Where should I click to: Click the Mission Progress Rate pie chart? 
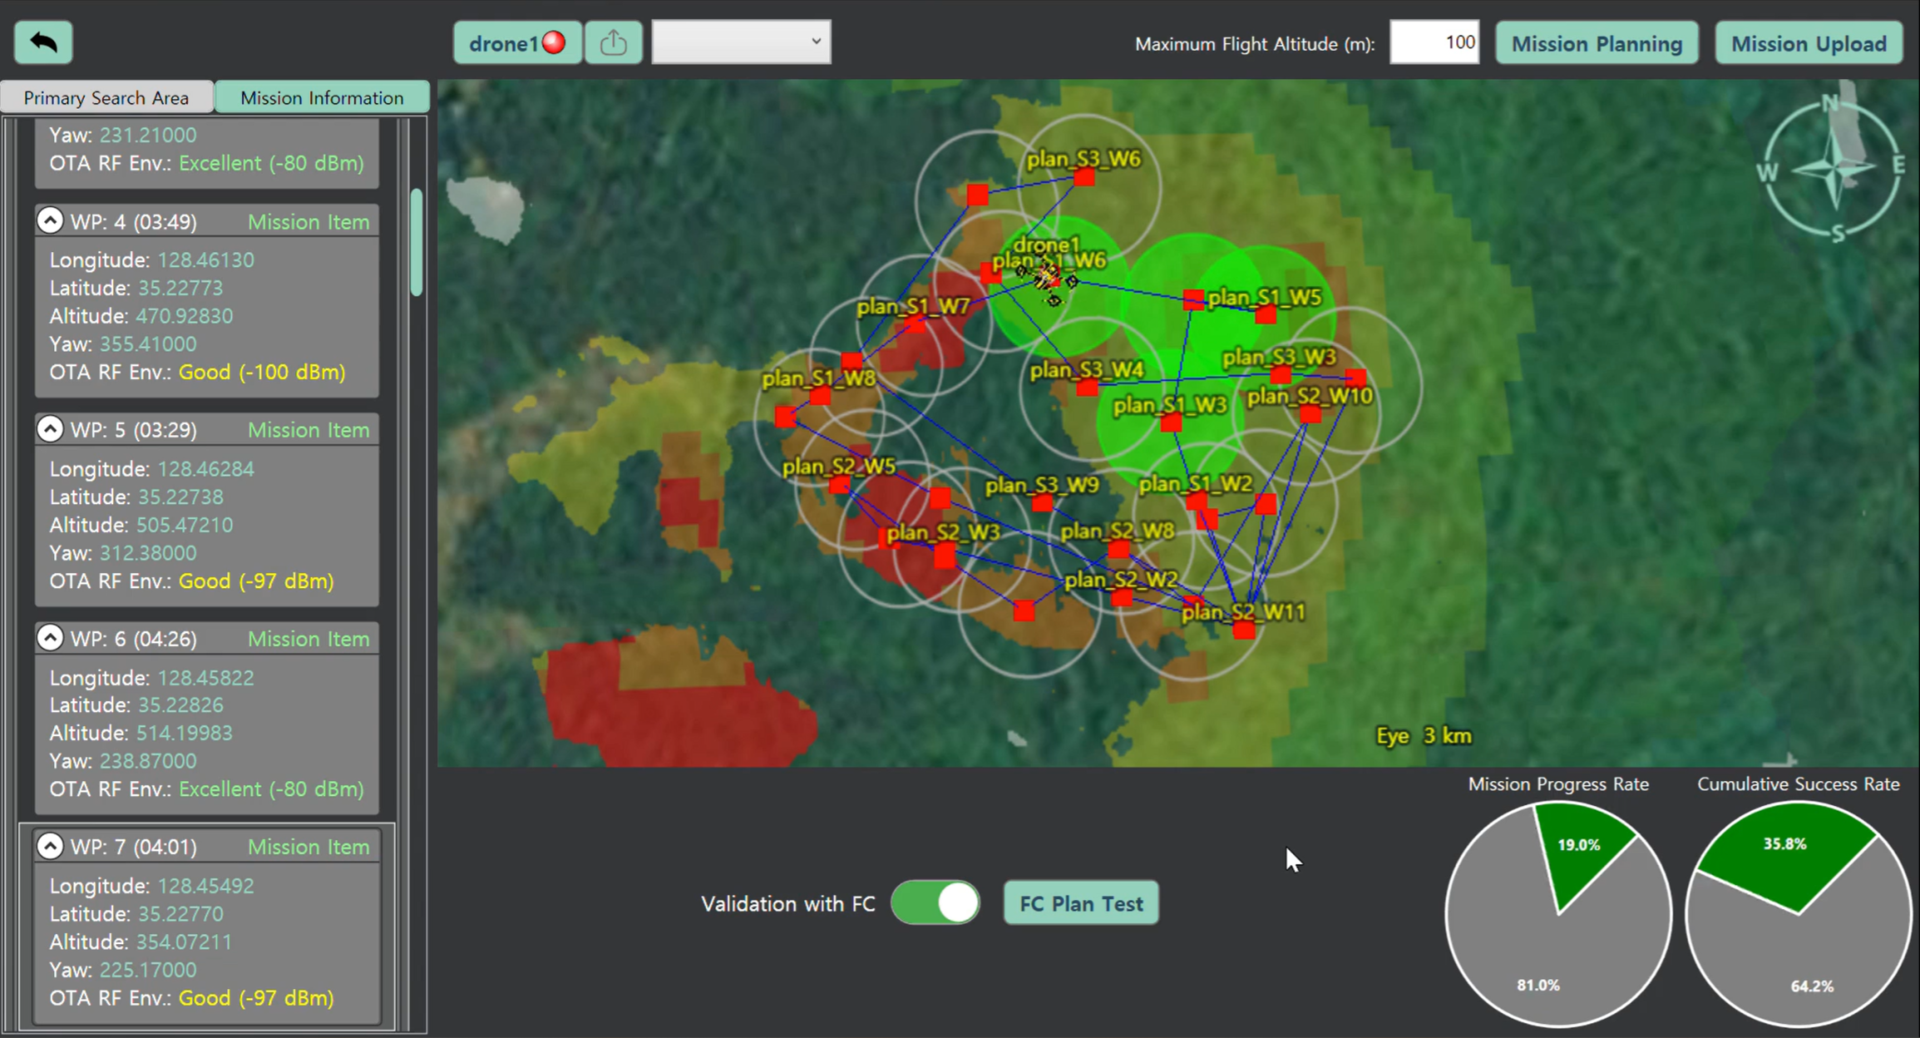(1558, 914)
